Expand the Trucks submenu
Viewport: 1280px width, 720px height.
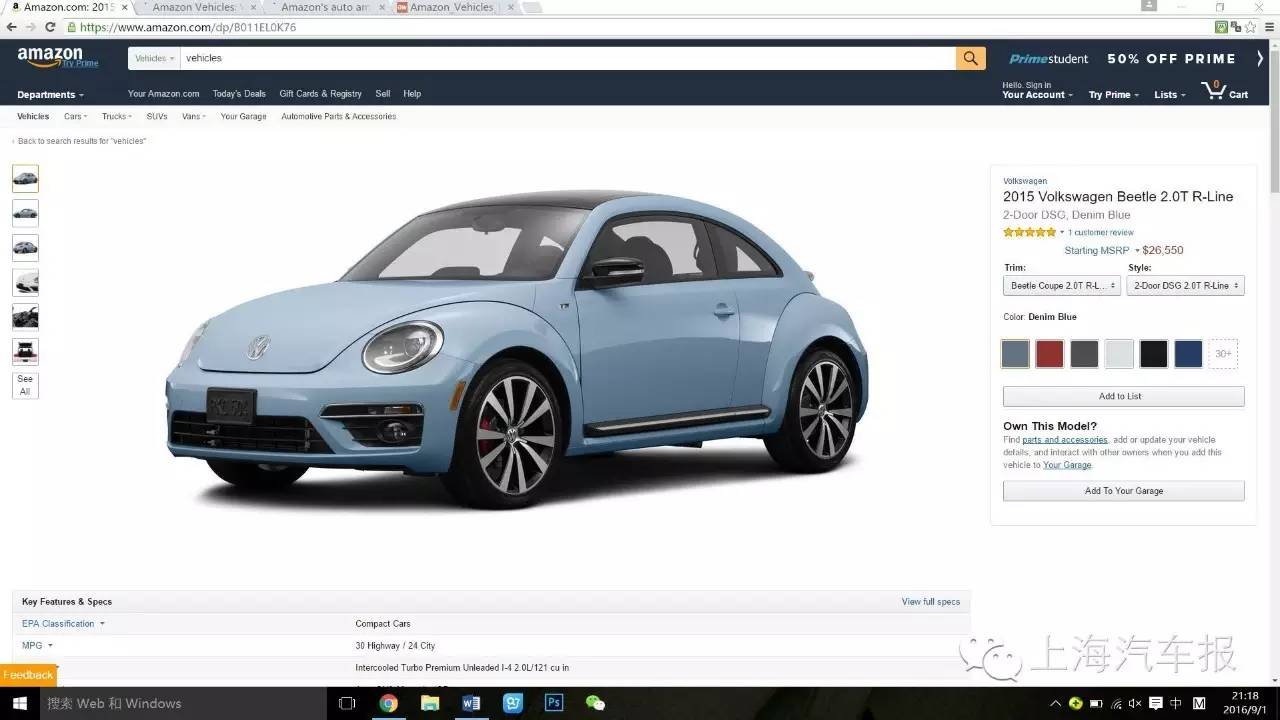(116, 117)
